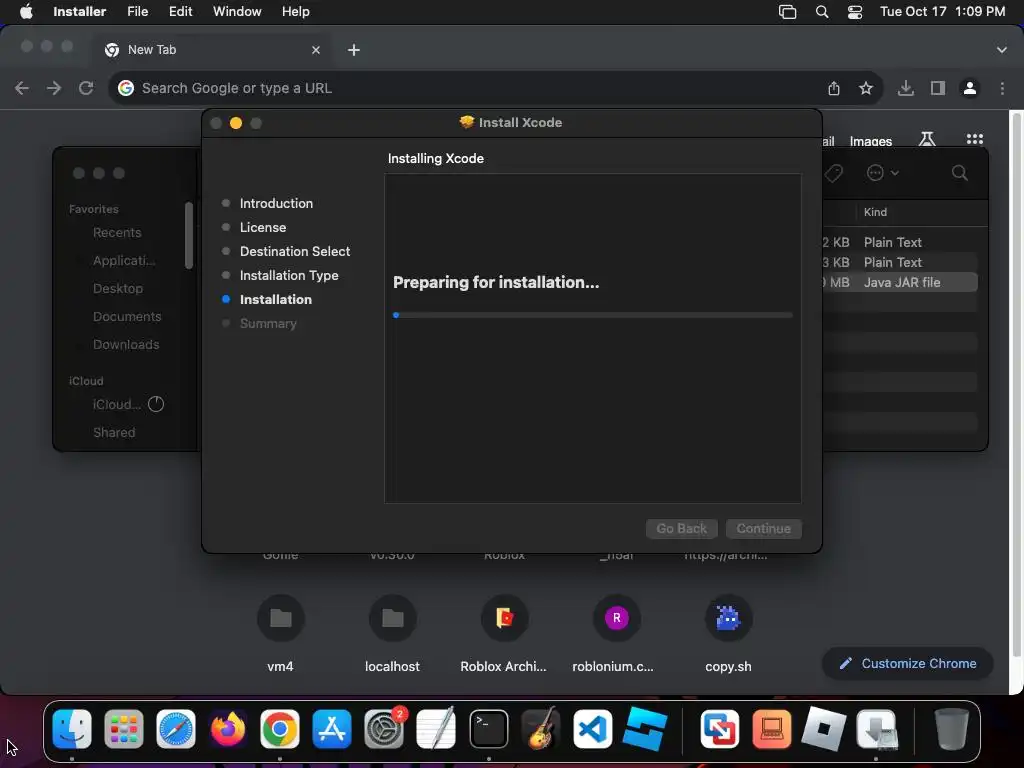This screenshot has height=768, width=1024.
Task: Open Finder from the Dock
Action: [72, 728]
